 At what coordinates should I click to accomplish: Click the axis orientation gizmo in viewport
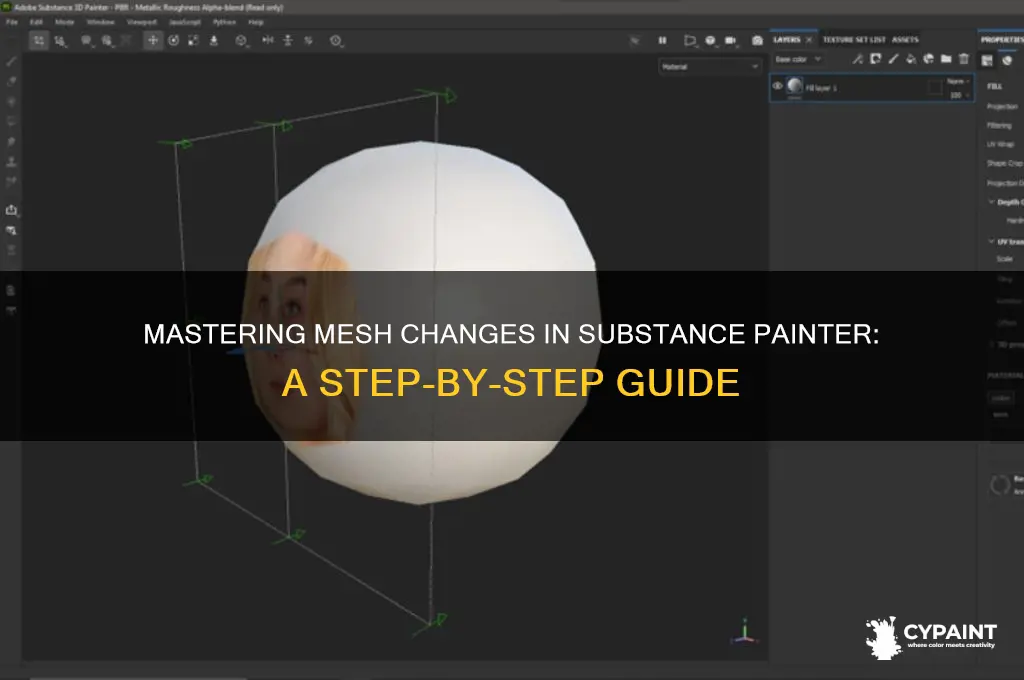click(x=744, y=632)
